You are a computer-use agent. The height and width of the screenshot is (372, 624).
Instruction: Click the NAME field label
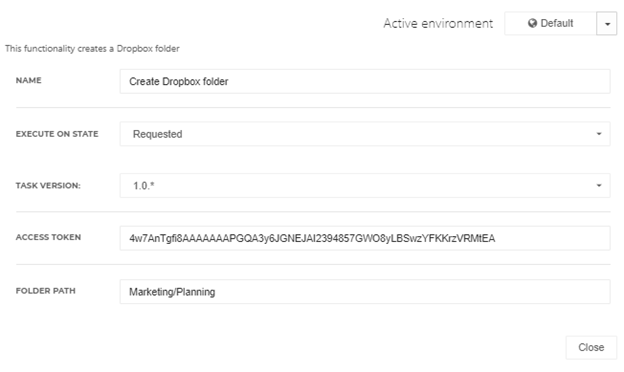[29, 80]
